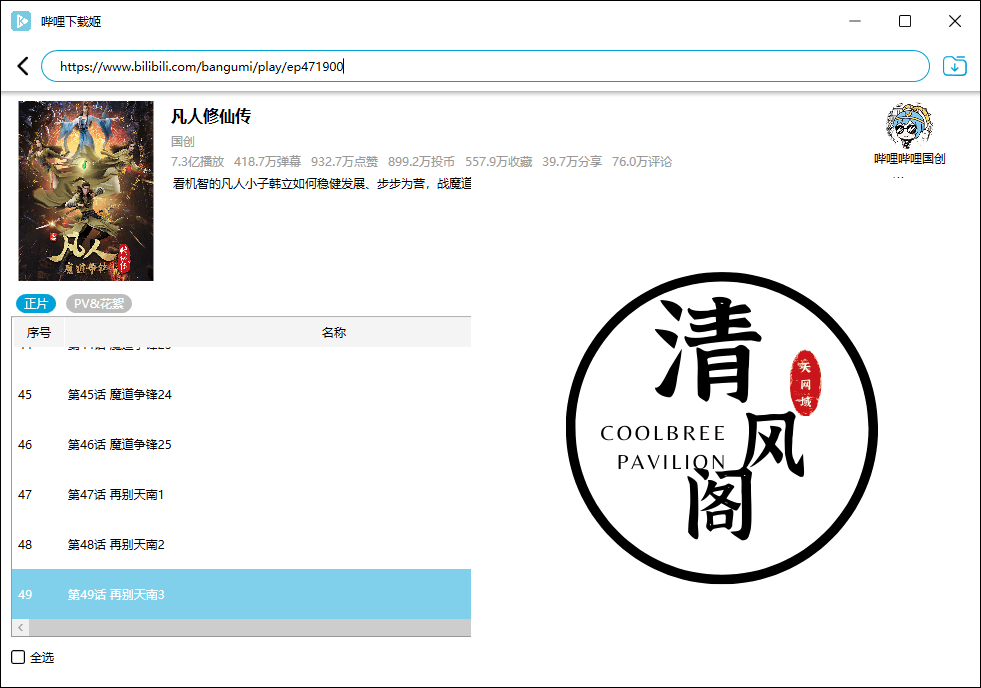The image size is (981, 688).
Task: Tick the 全选 checkbox
Action: 18,657
